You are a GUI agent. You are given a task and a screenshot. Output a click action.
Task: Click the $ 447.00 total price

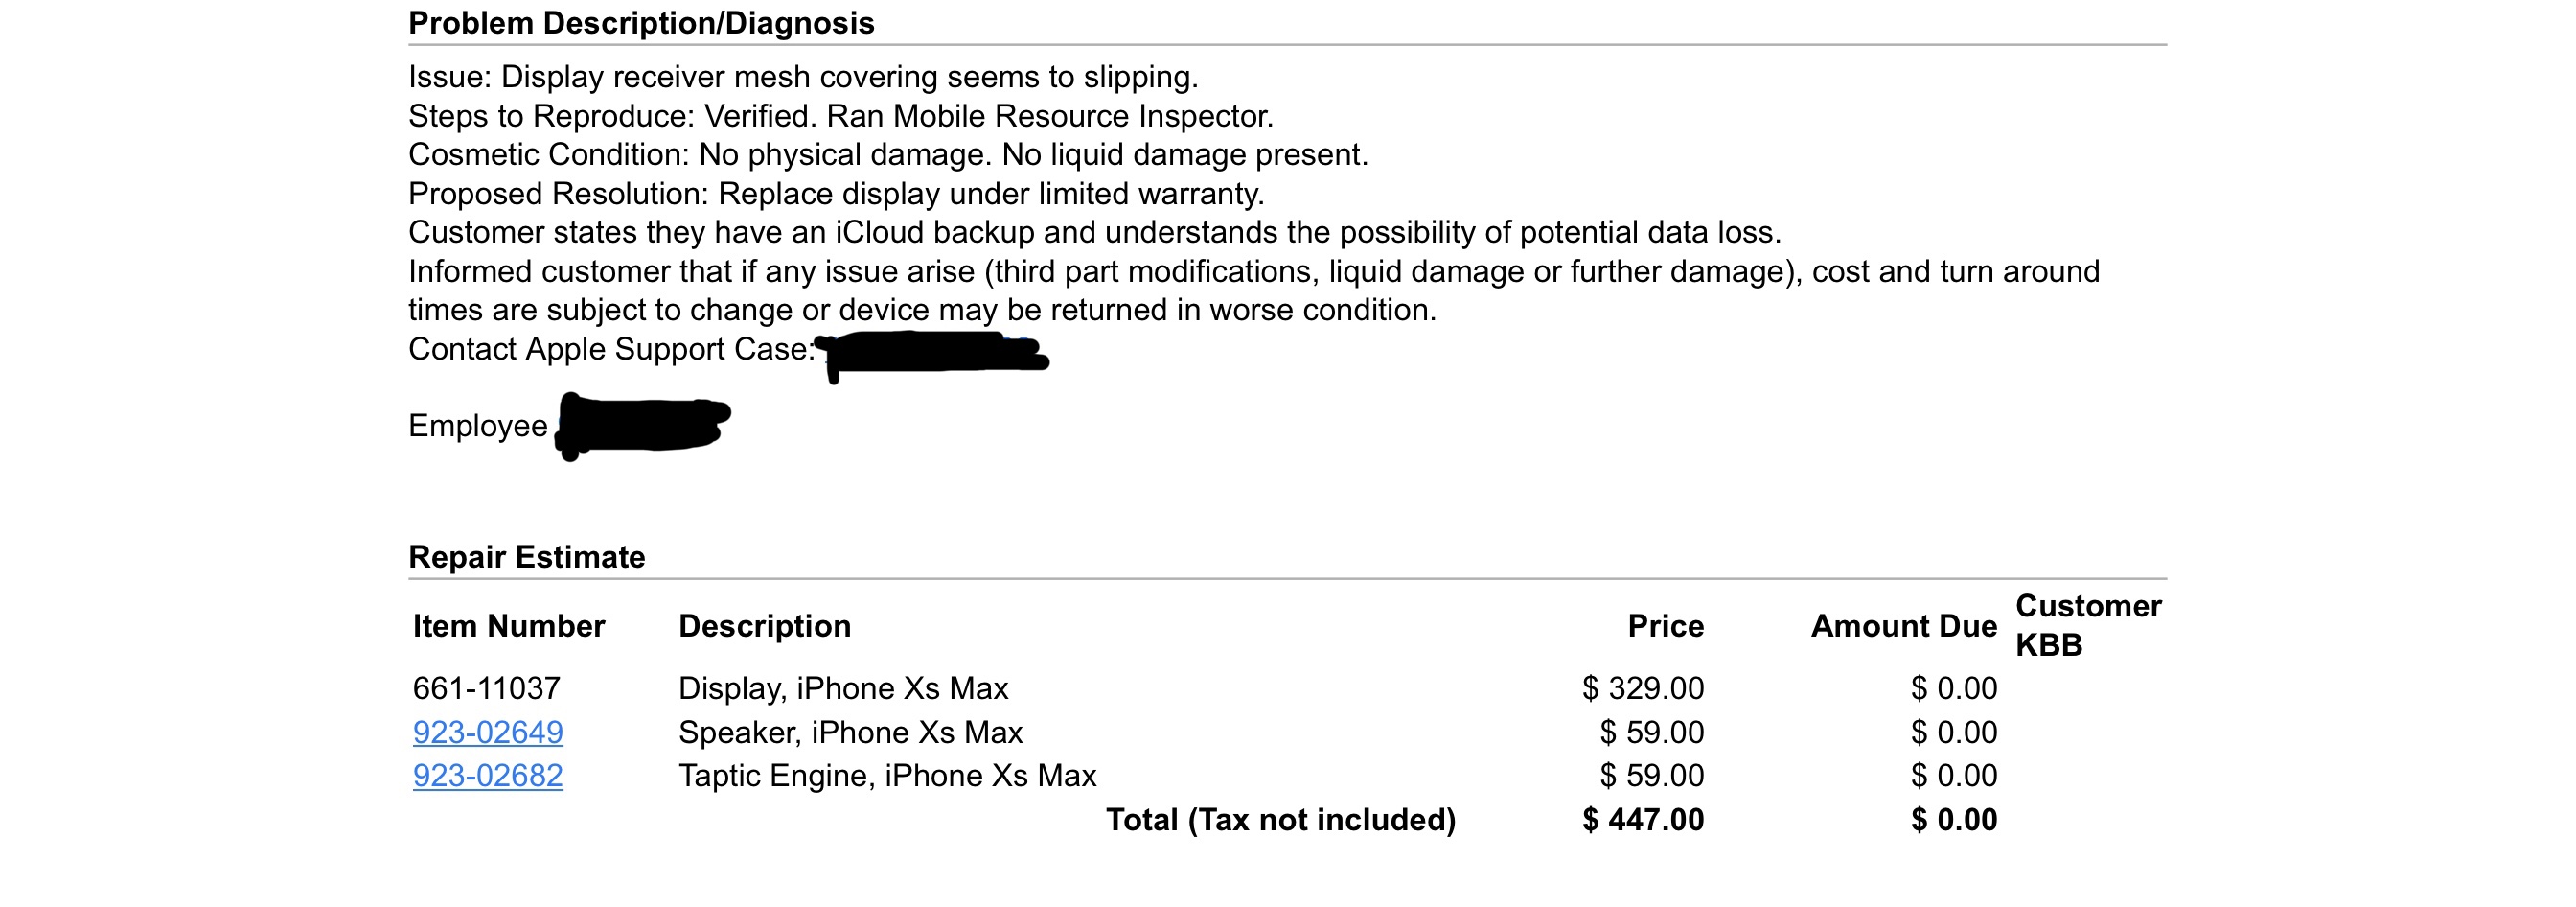coord(1643,819)
